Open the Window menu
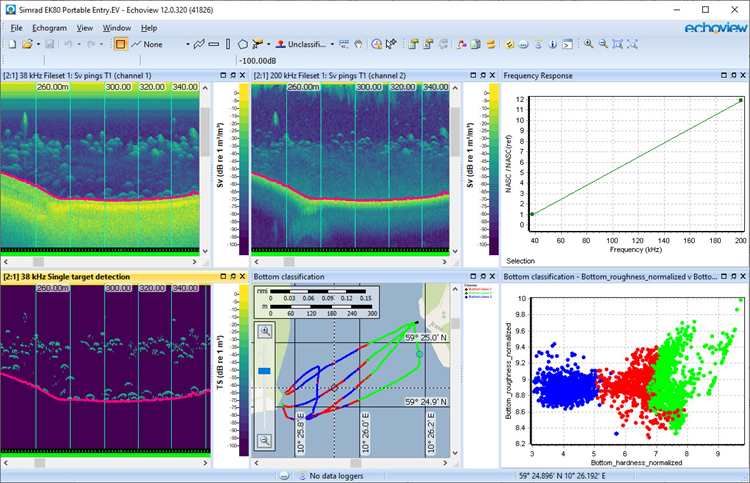Screen dimensions: 750x483 point(117,28)
